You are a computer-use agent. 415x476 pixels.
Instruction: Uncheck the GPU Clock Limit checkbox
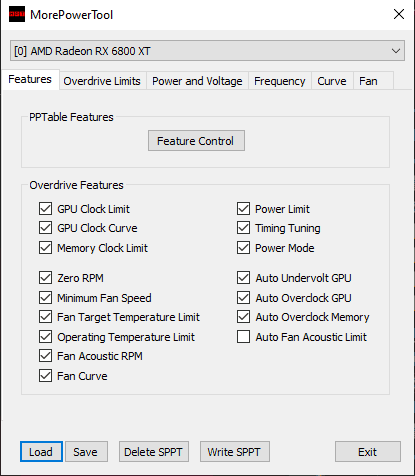click(45, 209)
